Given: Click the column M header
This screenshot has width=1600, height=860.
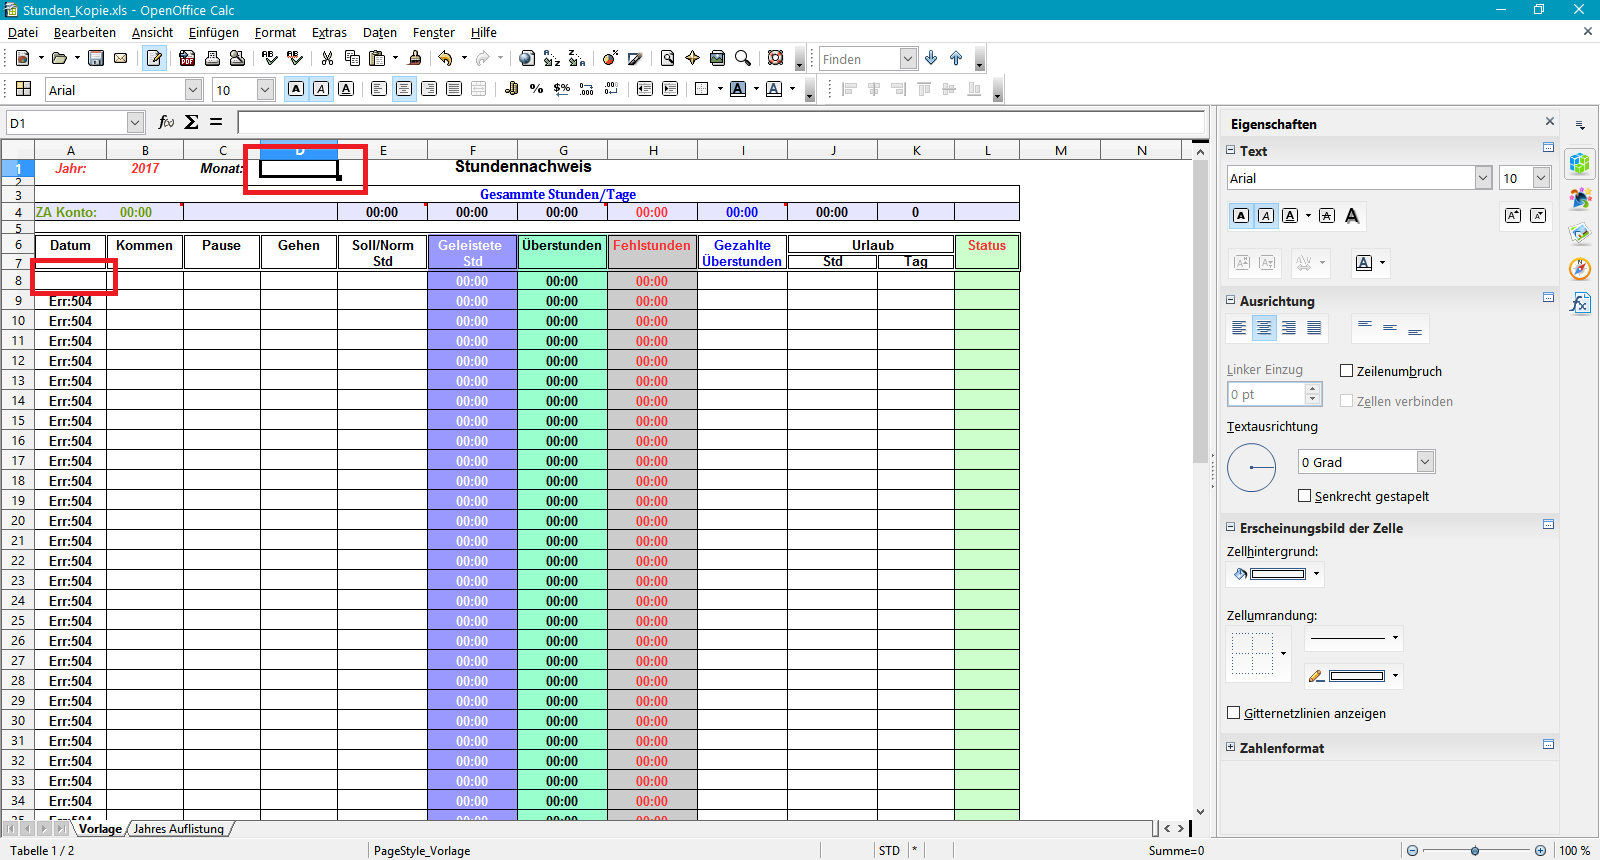Looking at the screenshot, I should point(1060,151).
